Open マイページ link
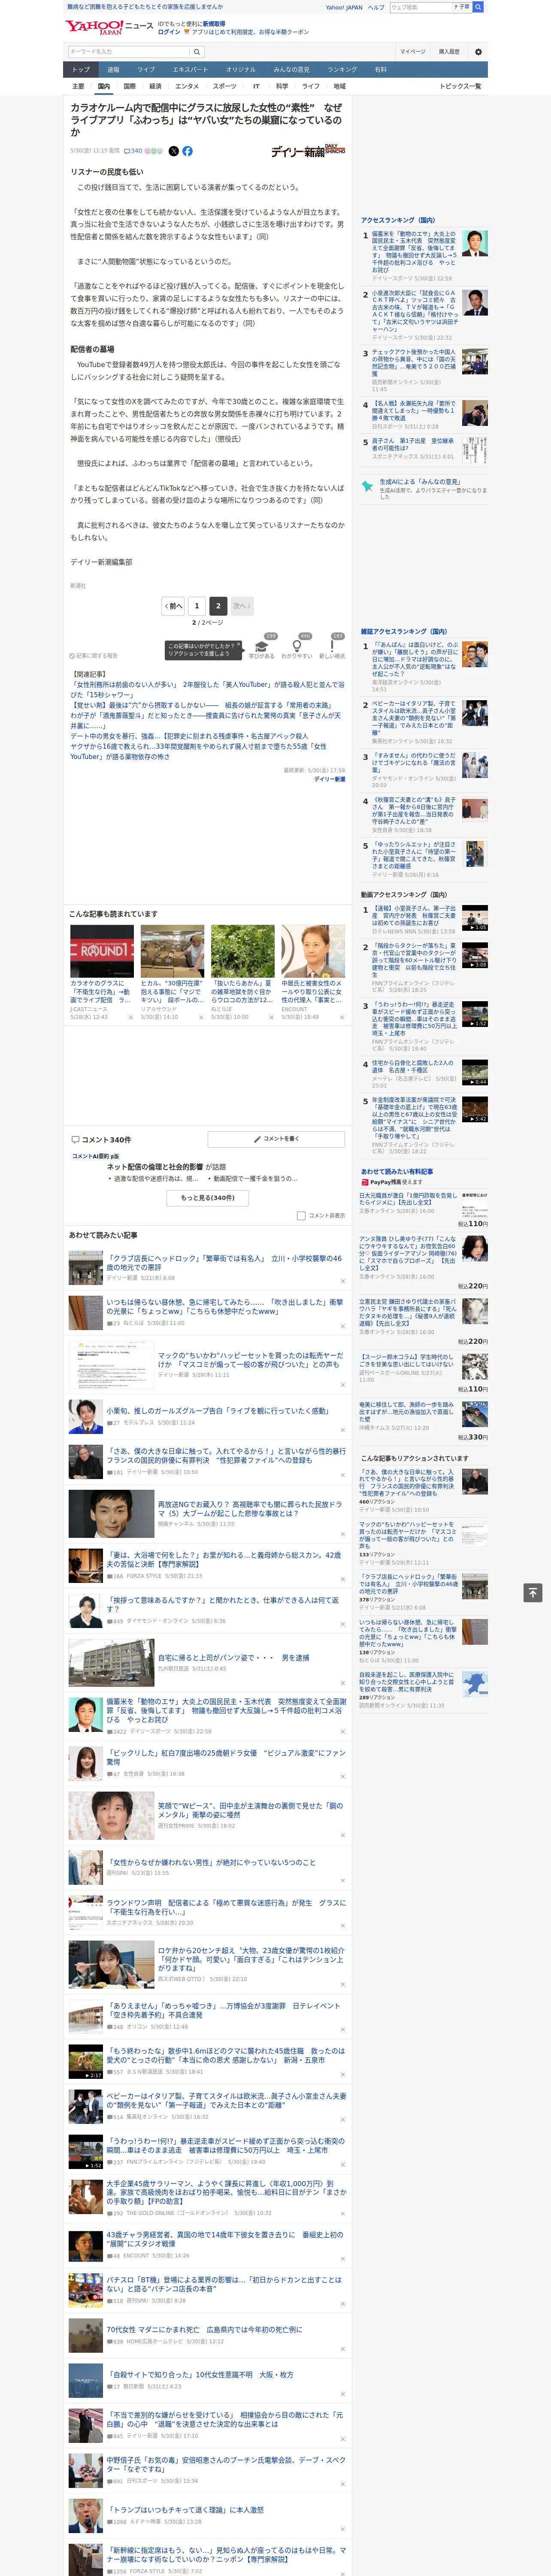This screenshot has height=2576, width=551. pyautogui.click(x=413, y=52)
